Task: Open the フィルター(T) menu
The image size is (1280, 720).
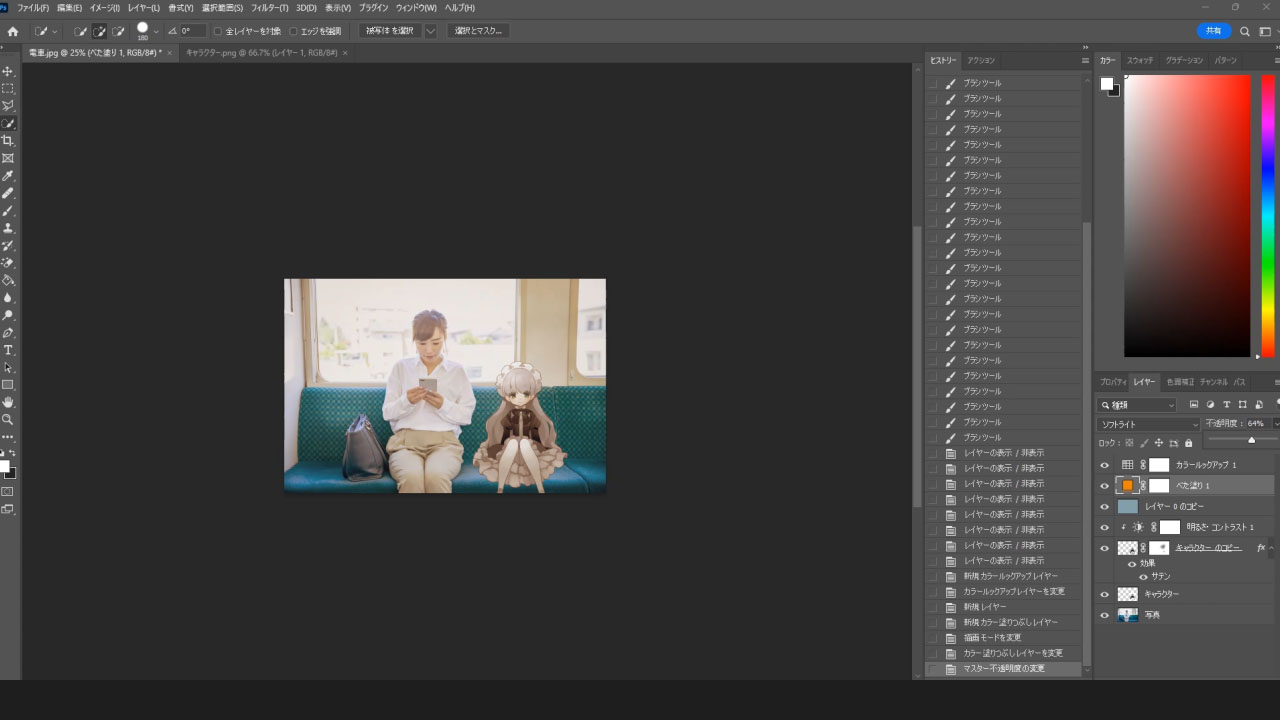Action: click(270, 8)
